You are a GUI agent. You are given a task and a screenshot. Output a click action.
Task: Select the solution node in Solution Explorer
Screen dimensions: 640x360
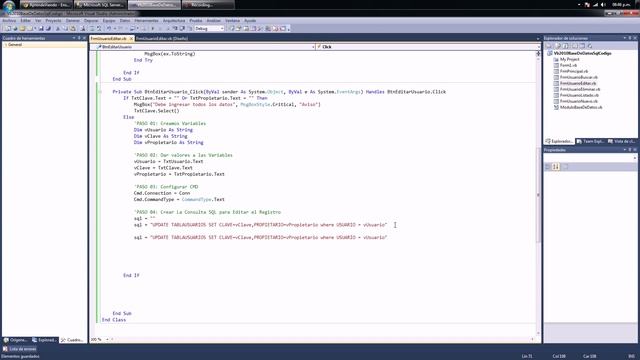click(x=582, y=53)
